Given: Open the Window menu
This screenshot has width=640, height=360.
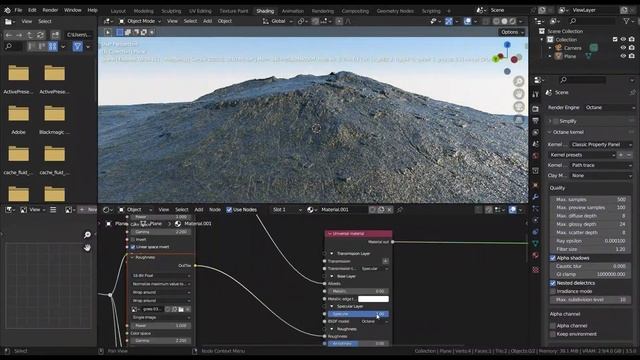Looking at the screenshot, I should [x=73, y=10].
